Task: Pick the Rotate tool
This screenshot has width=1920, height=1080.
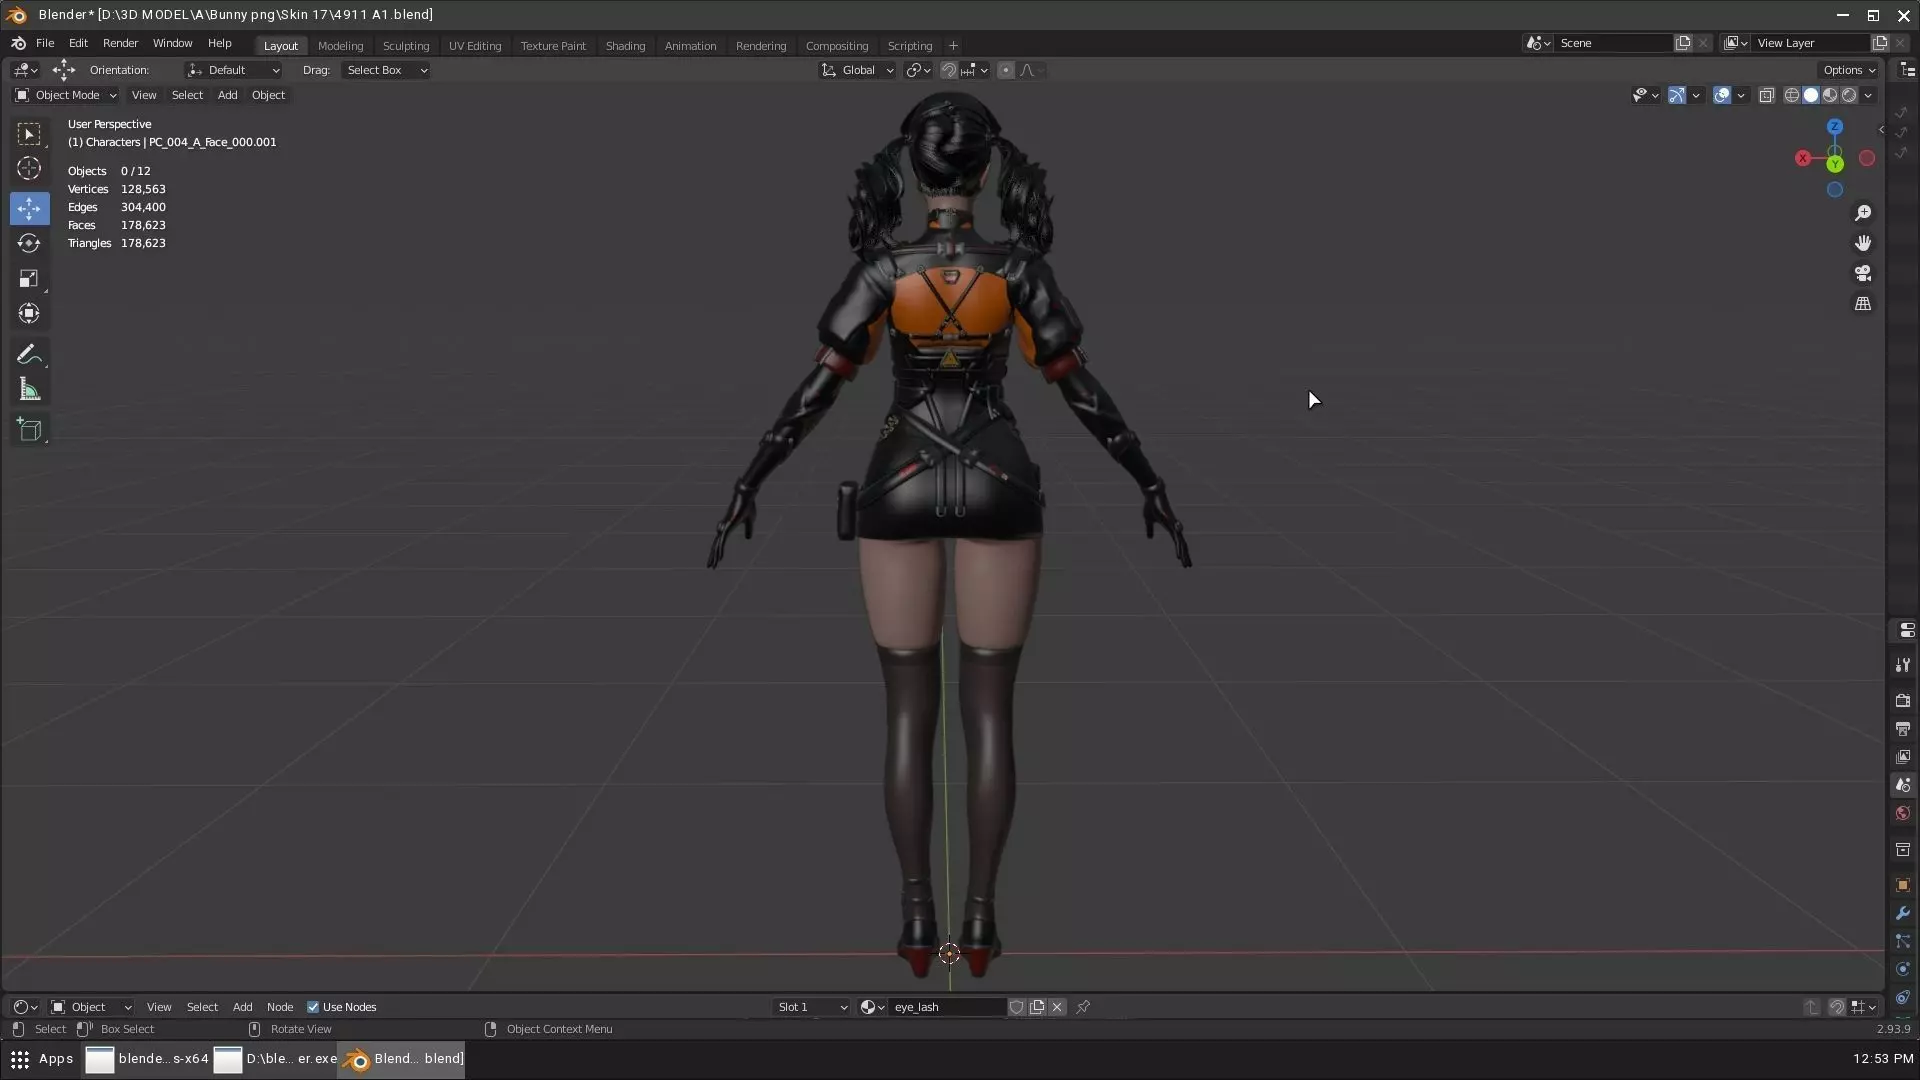Action: click(x=29, y=244)
